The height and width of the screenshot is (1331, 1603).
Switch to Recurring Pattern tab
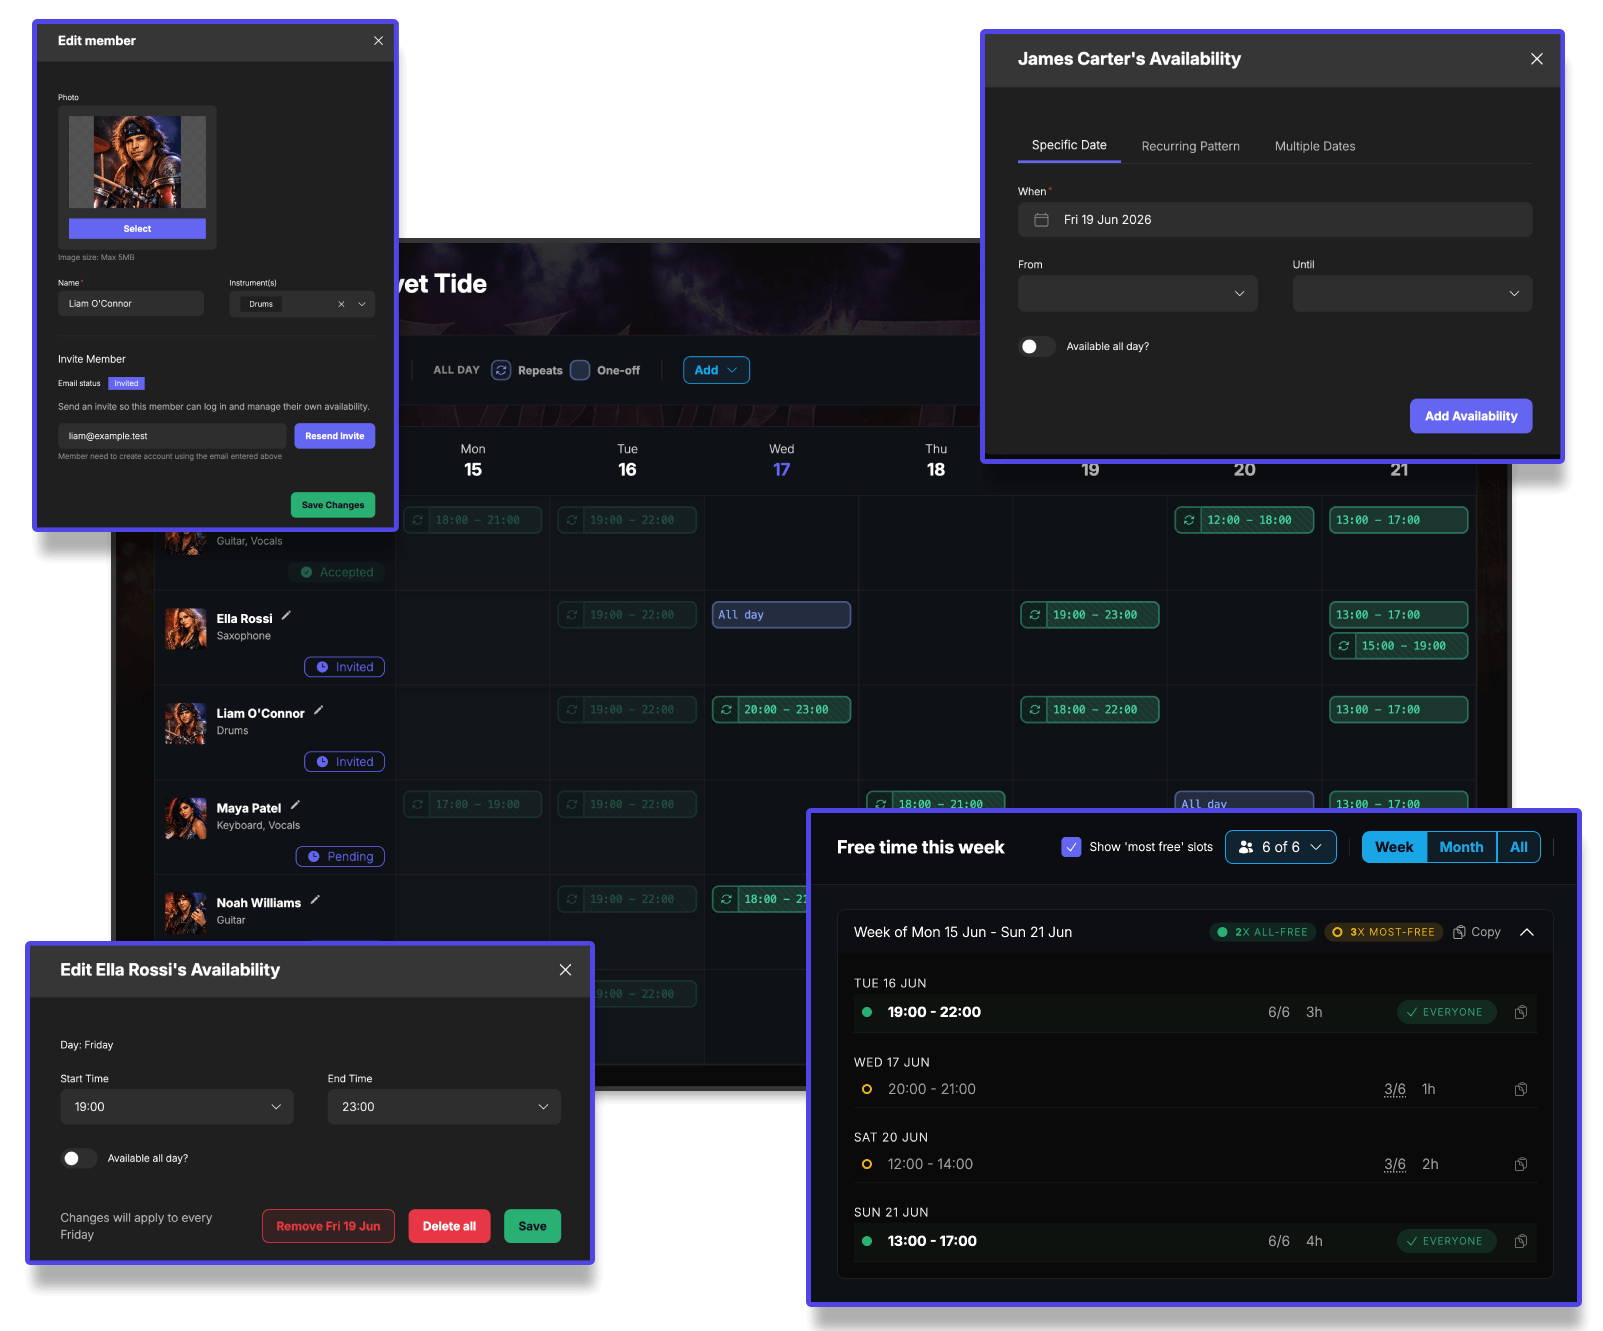1191,146
